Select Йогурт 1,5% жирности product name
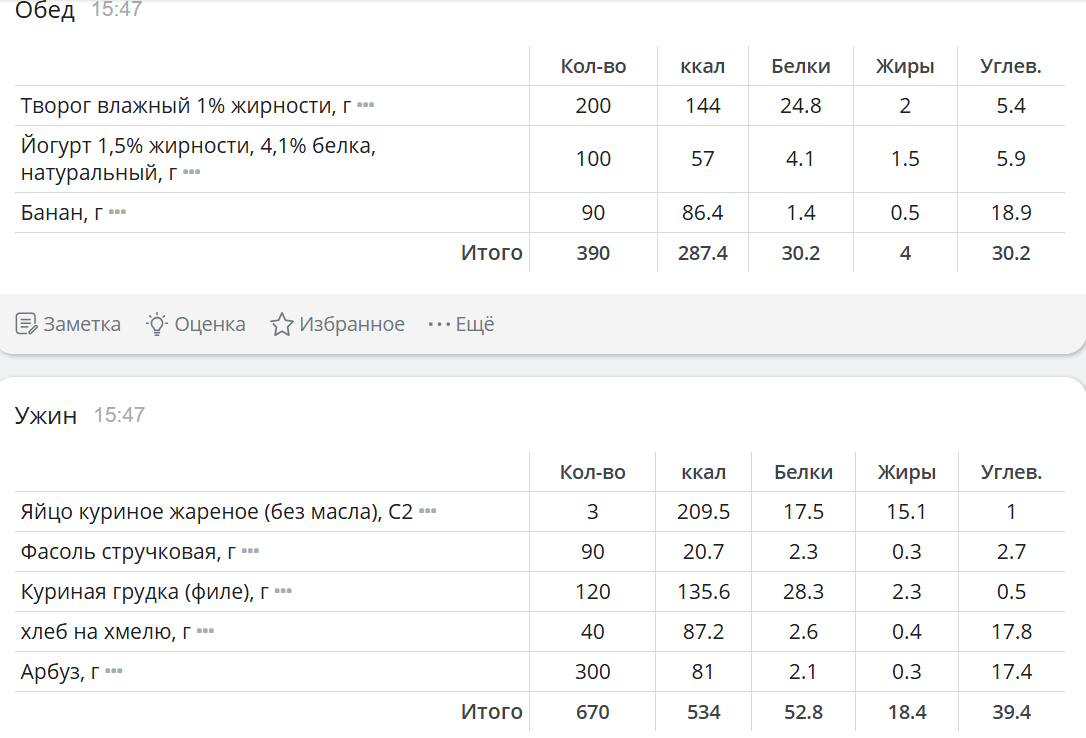 pos(198,159)
